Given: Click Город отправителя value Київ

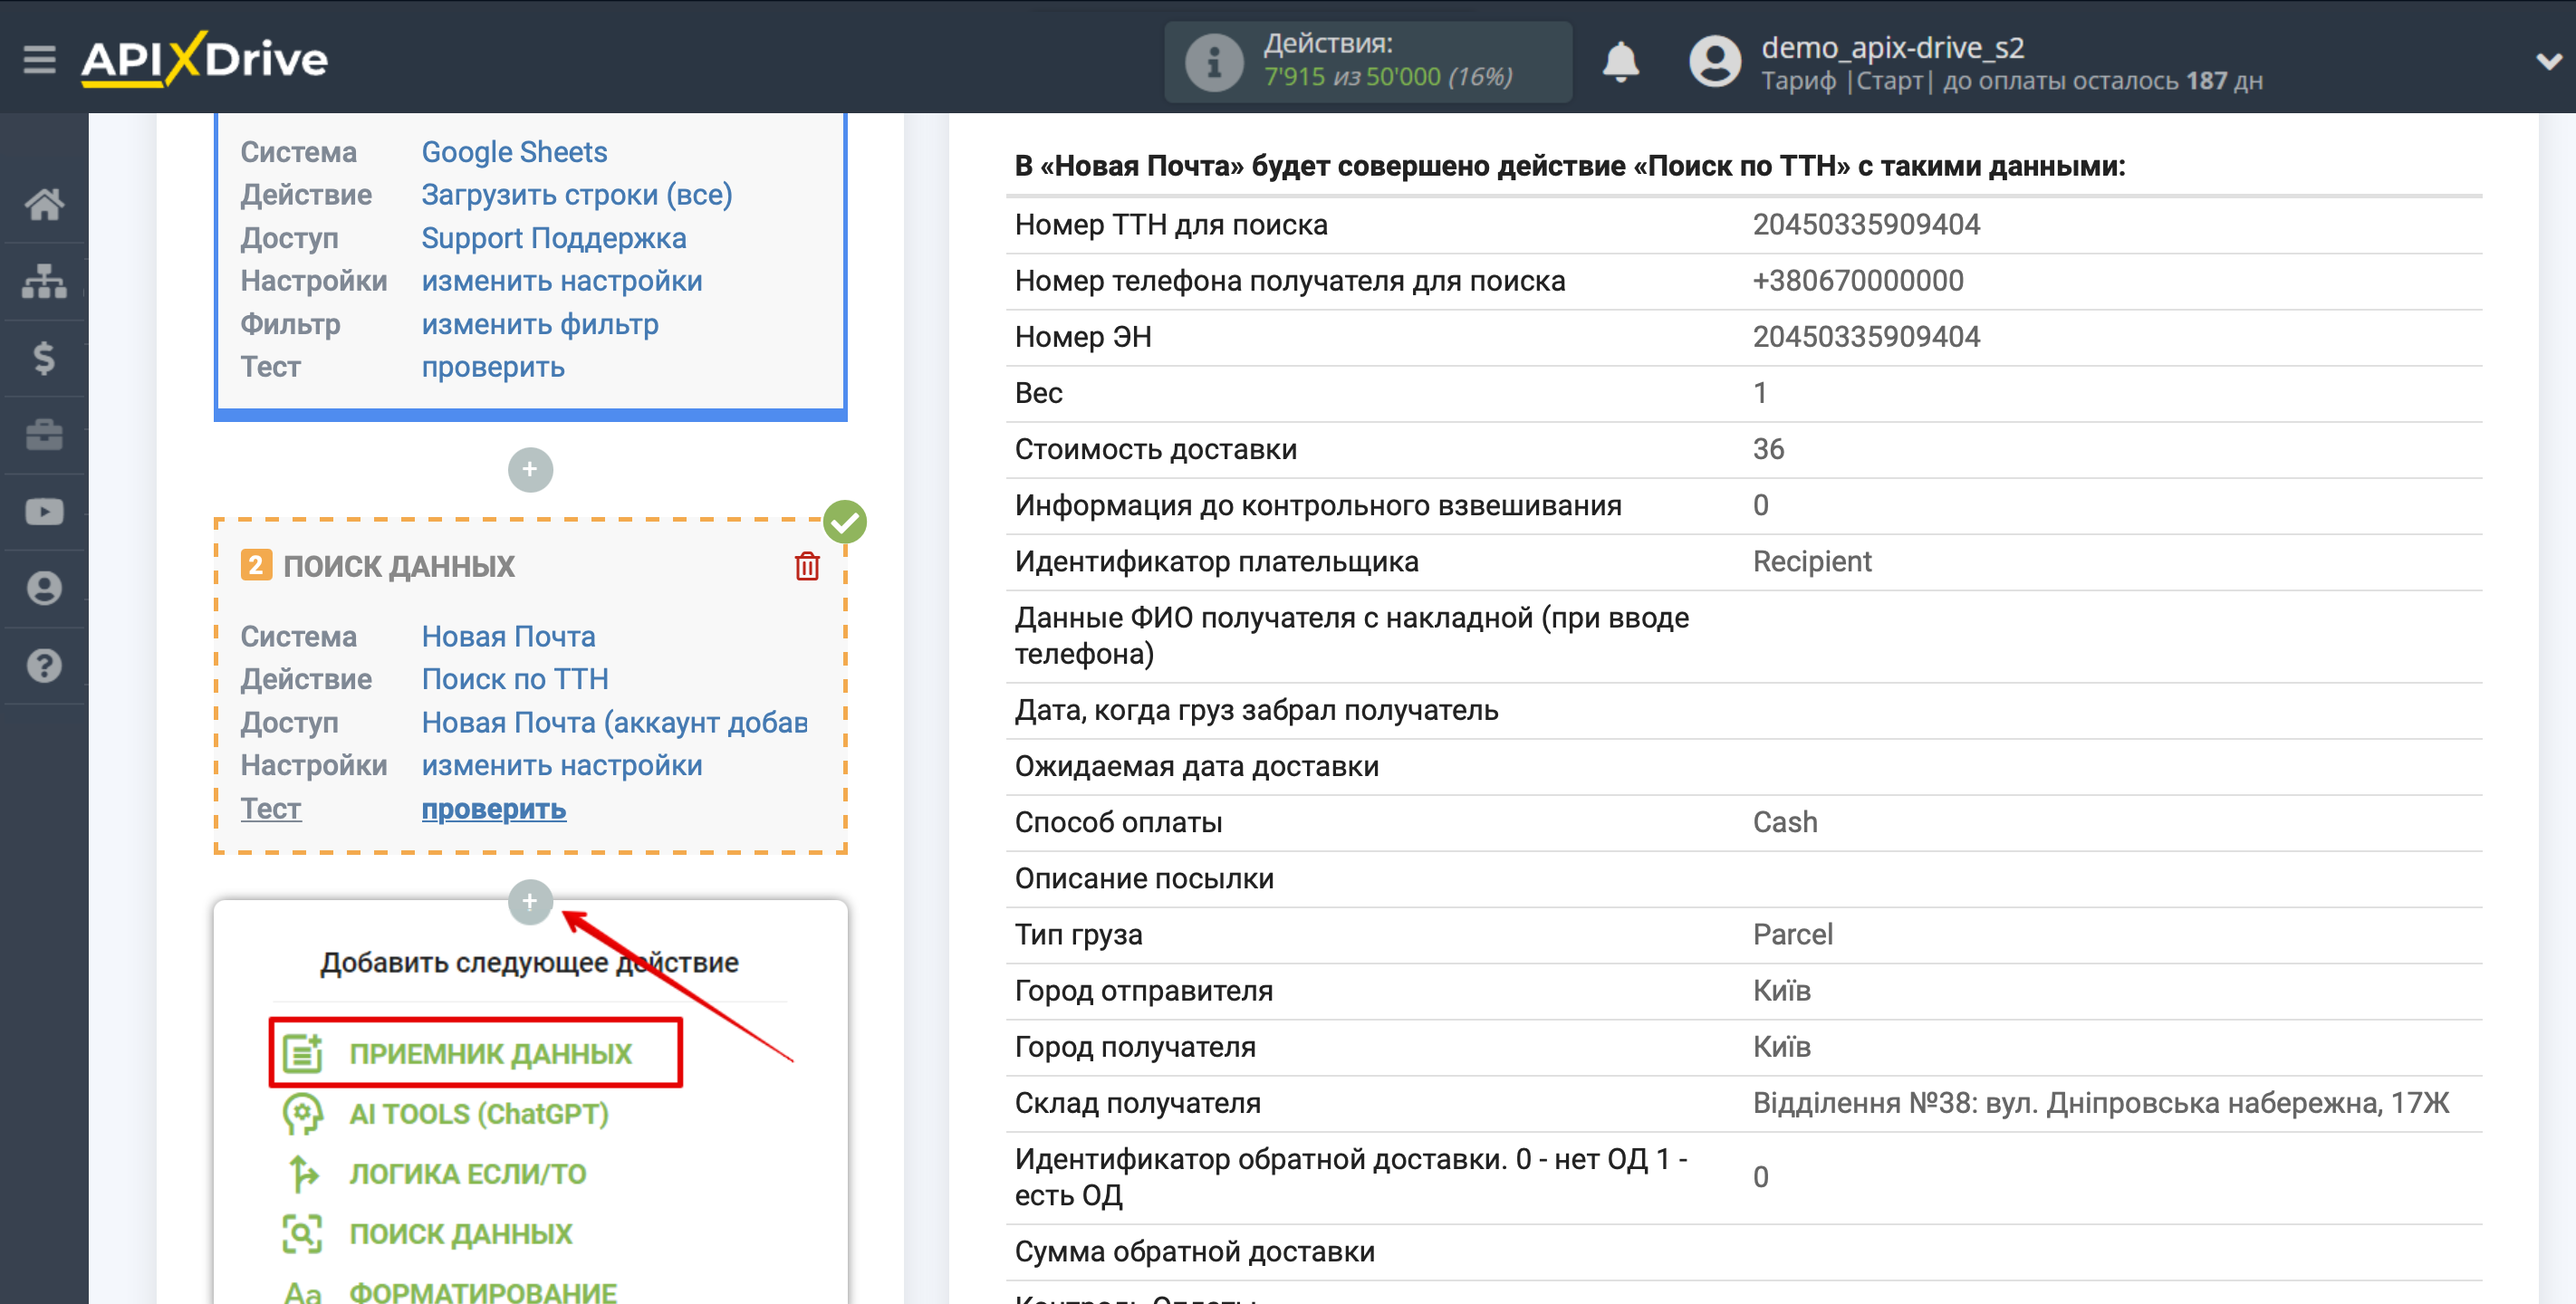Looking at the screenshot, I should pyautogui.click(x=1782, y=990).
